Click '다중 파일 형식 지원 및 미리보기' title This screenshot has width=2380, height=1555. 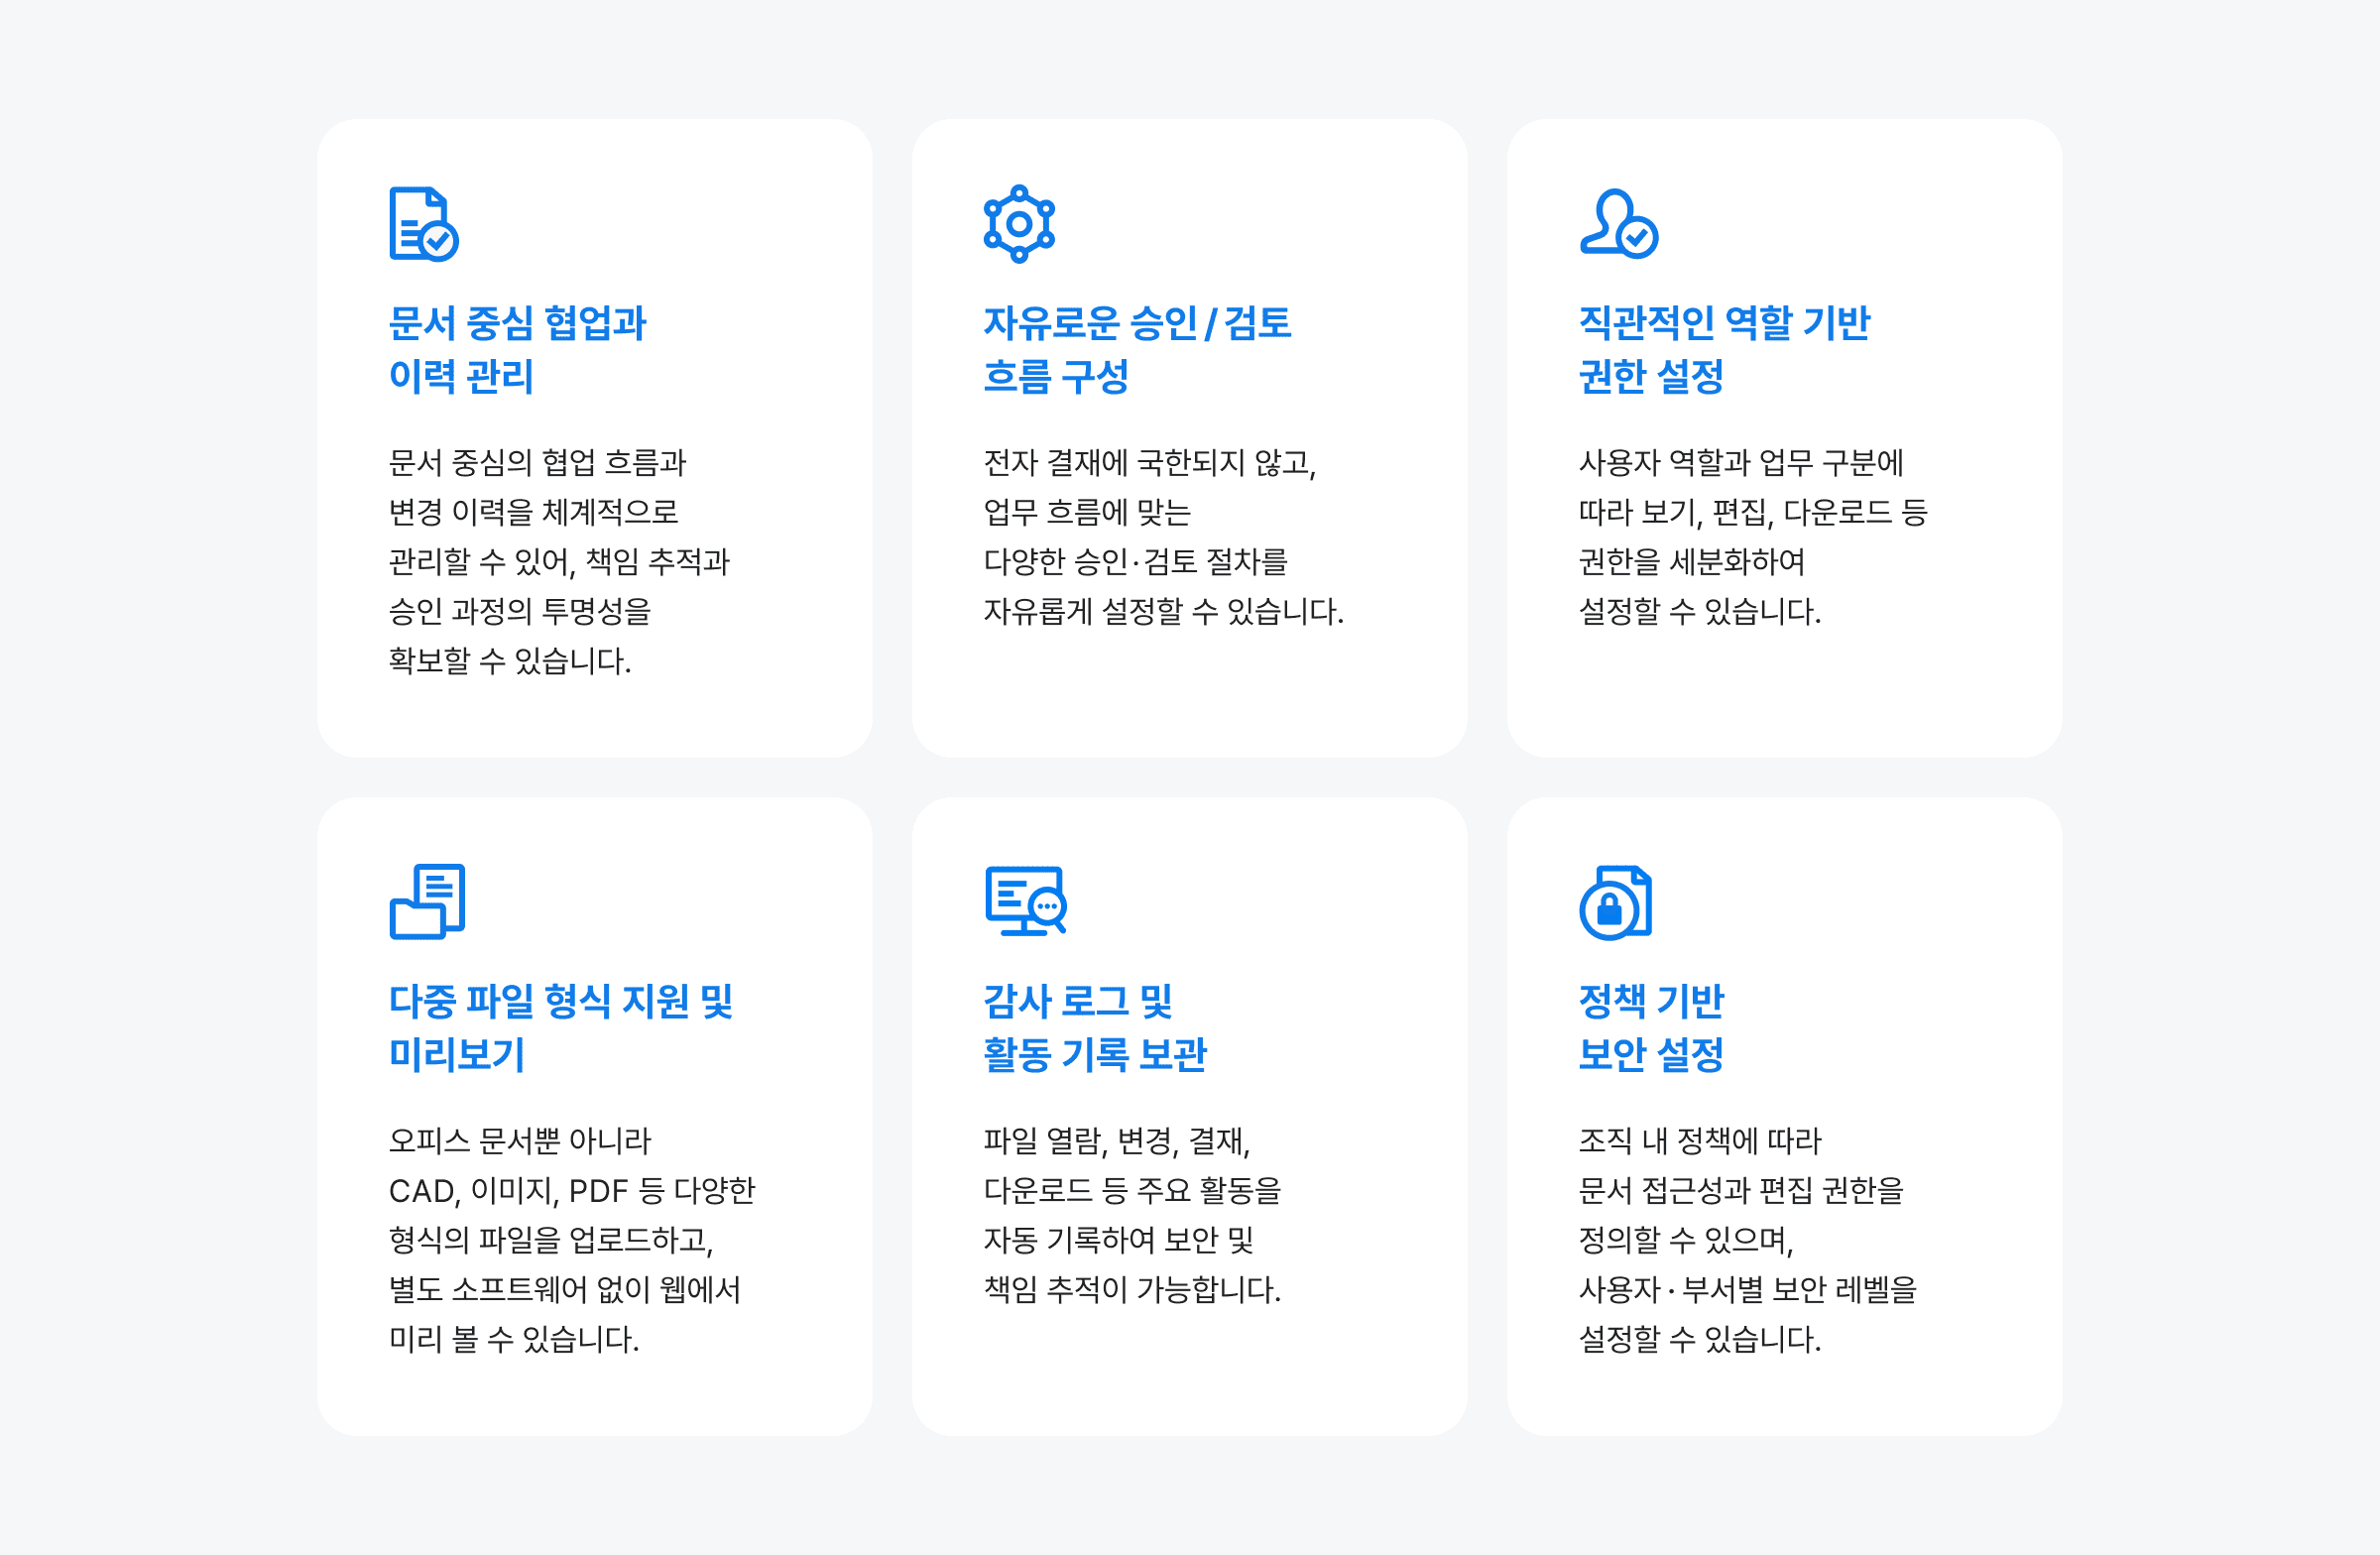(560, 1027)
